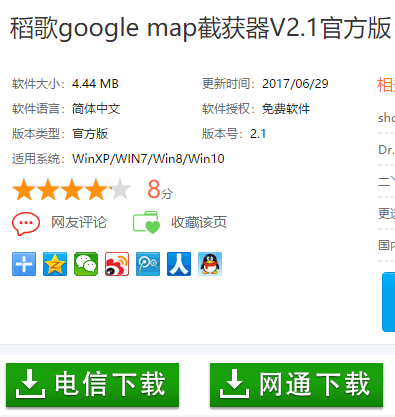Click the 网通下载 download button
This screenshot has width=395, height=417.
pos(296,385)
